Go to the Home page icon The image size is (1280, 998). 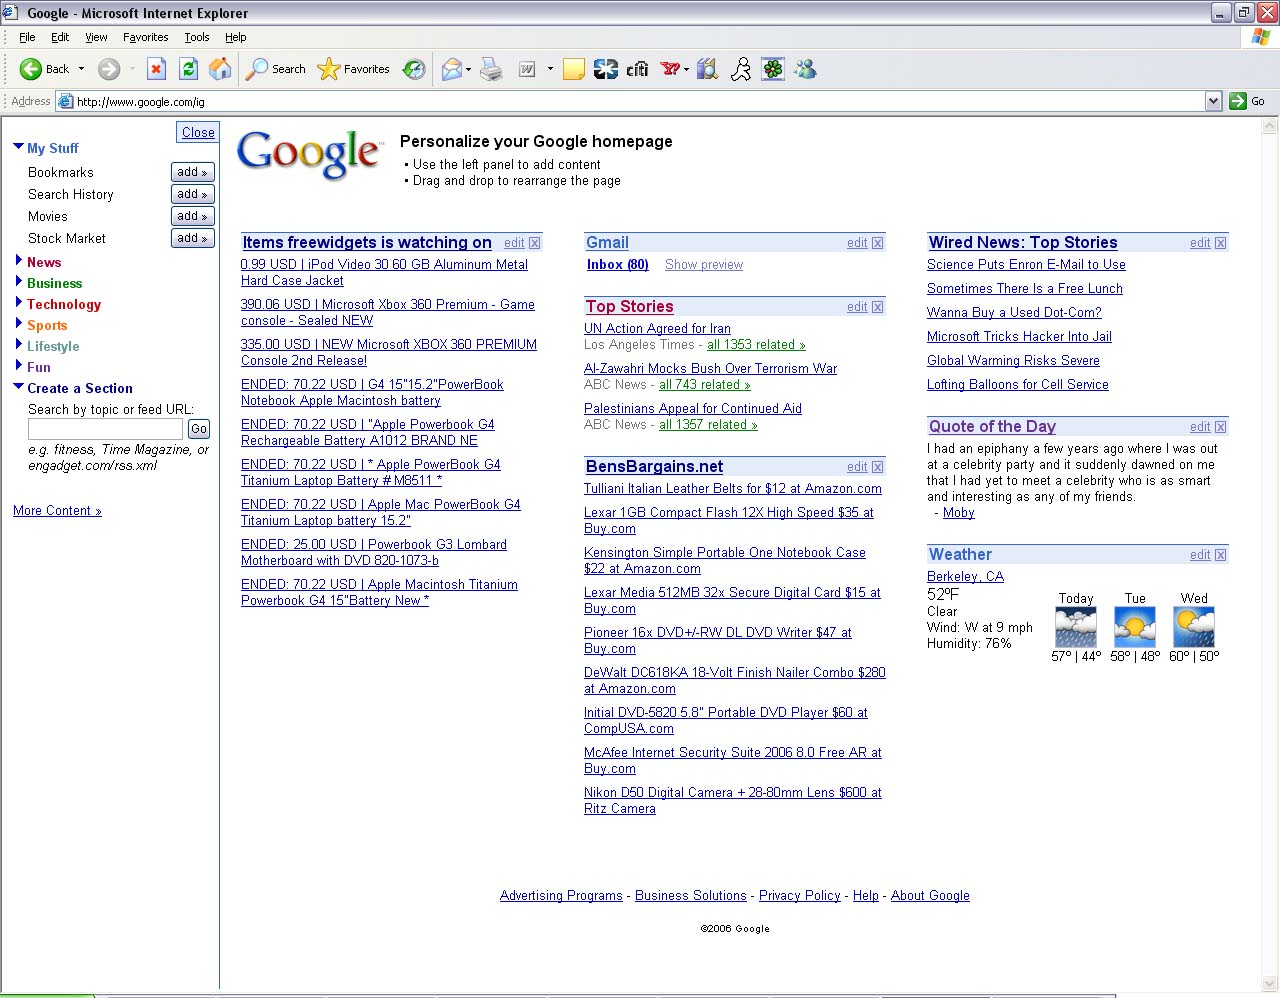click(220, 69)
